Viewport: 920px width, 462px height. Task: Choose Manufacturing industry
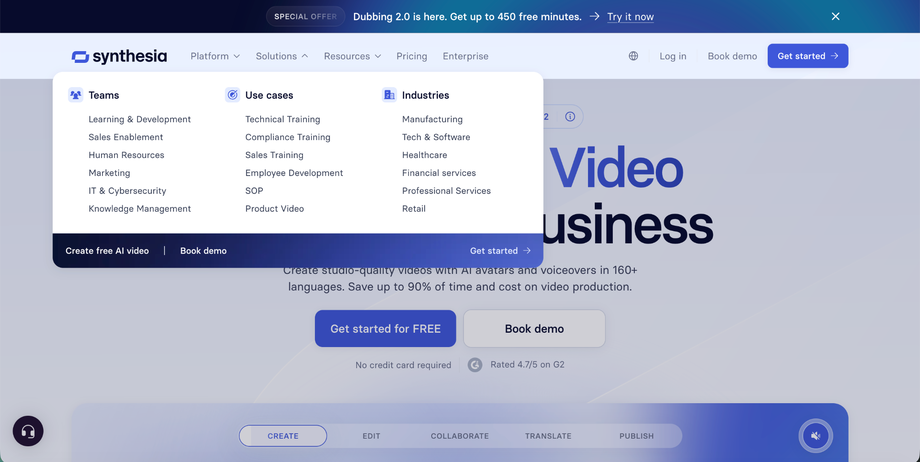pos(432,119)
